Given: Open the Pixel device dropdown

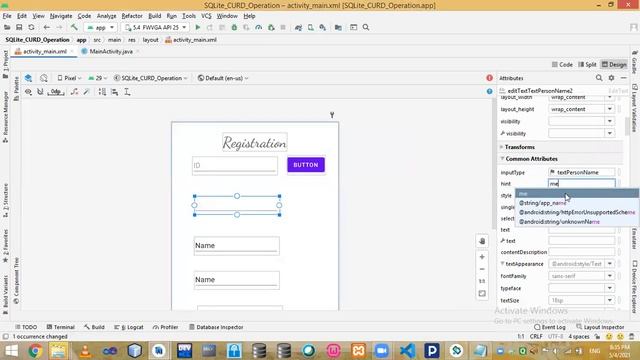Looking at the screenshot, I should (x=69, y=78).
